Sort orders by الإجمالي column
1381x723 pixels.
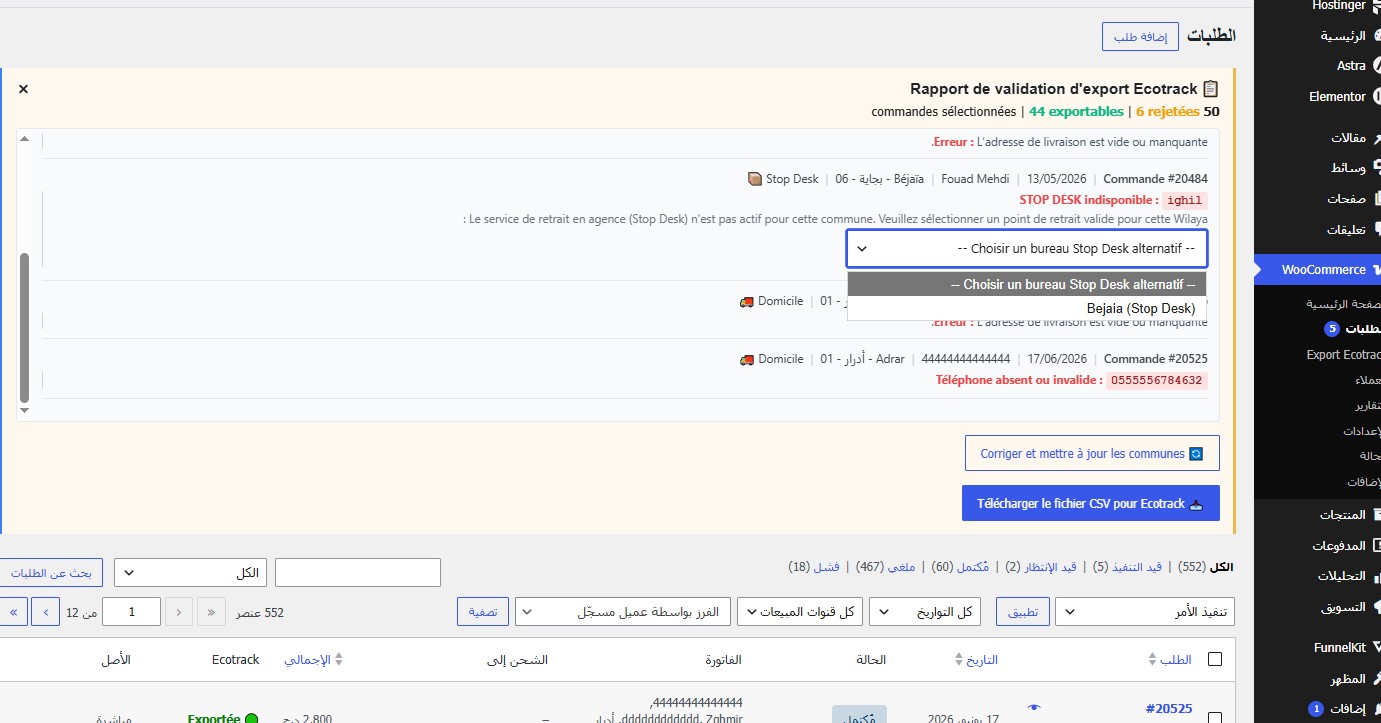[x=314, y=660]
